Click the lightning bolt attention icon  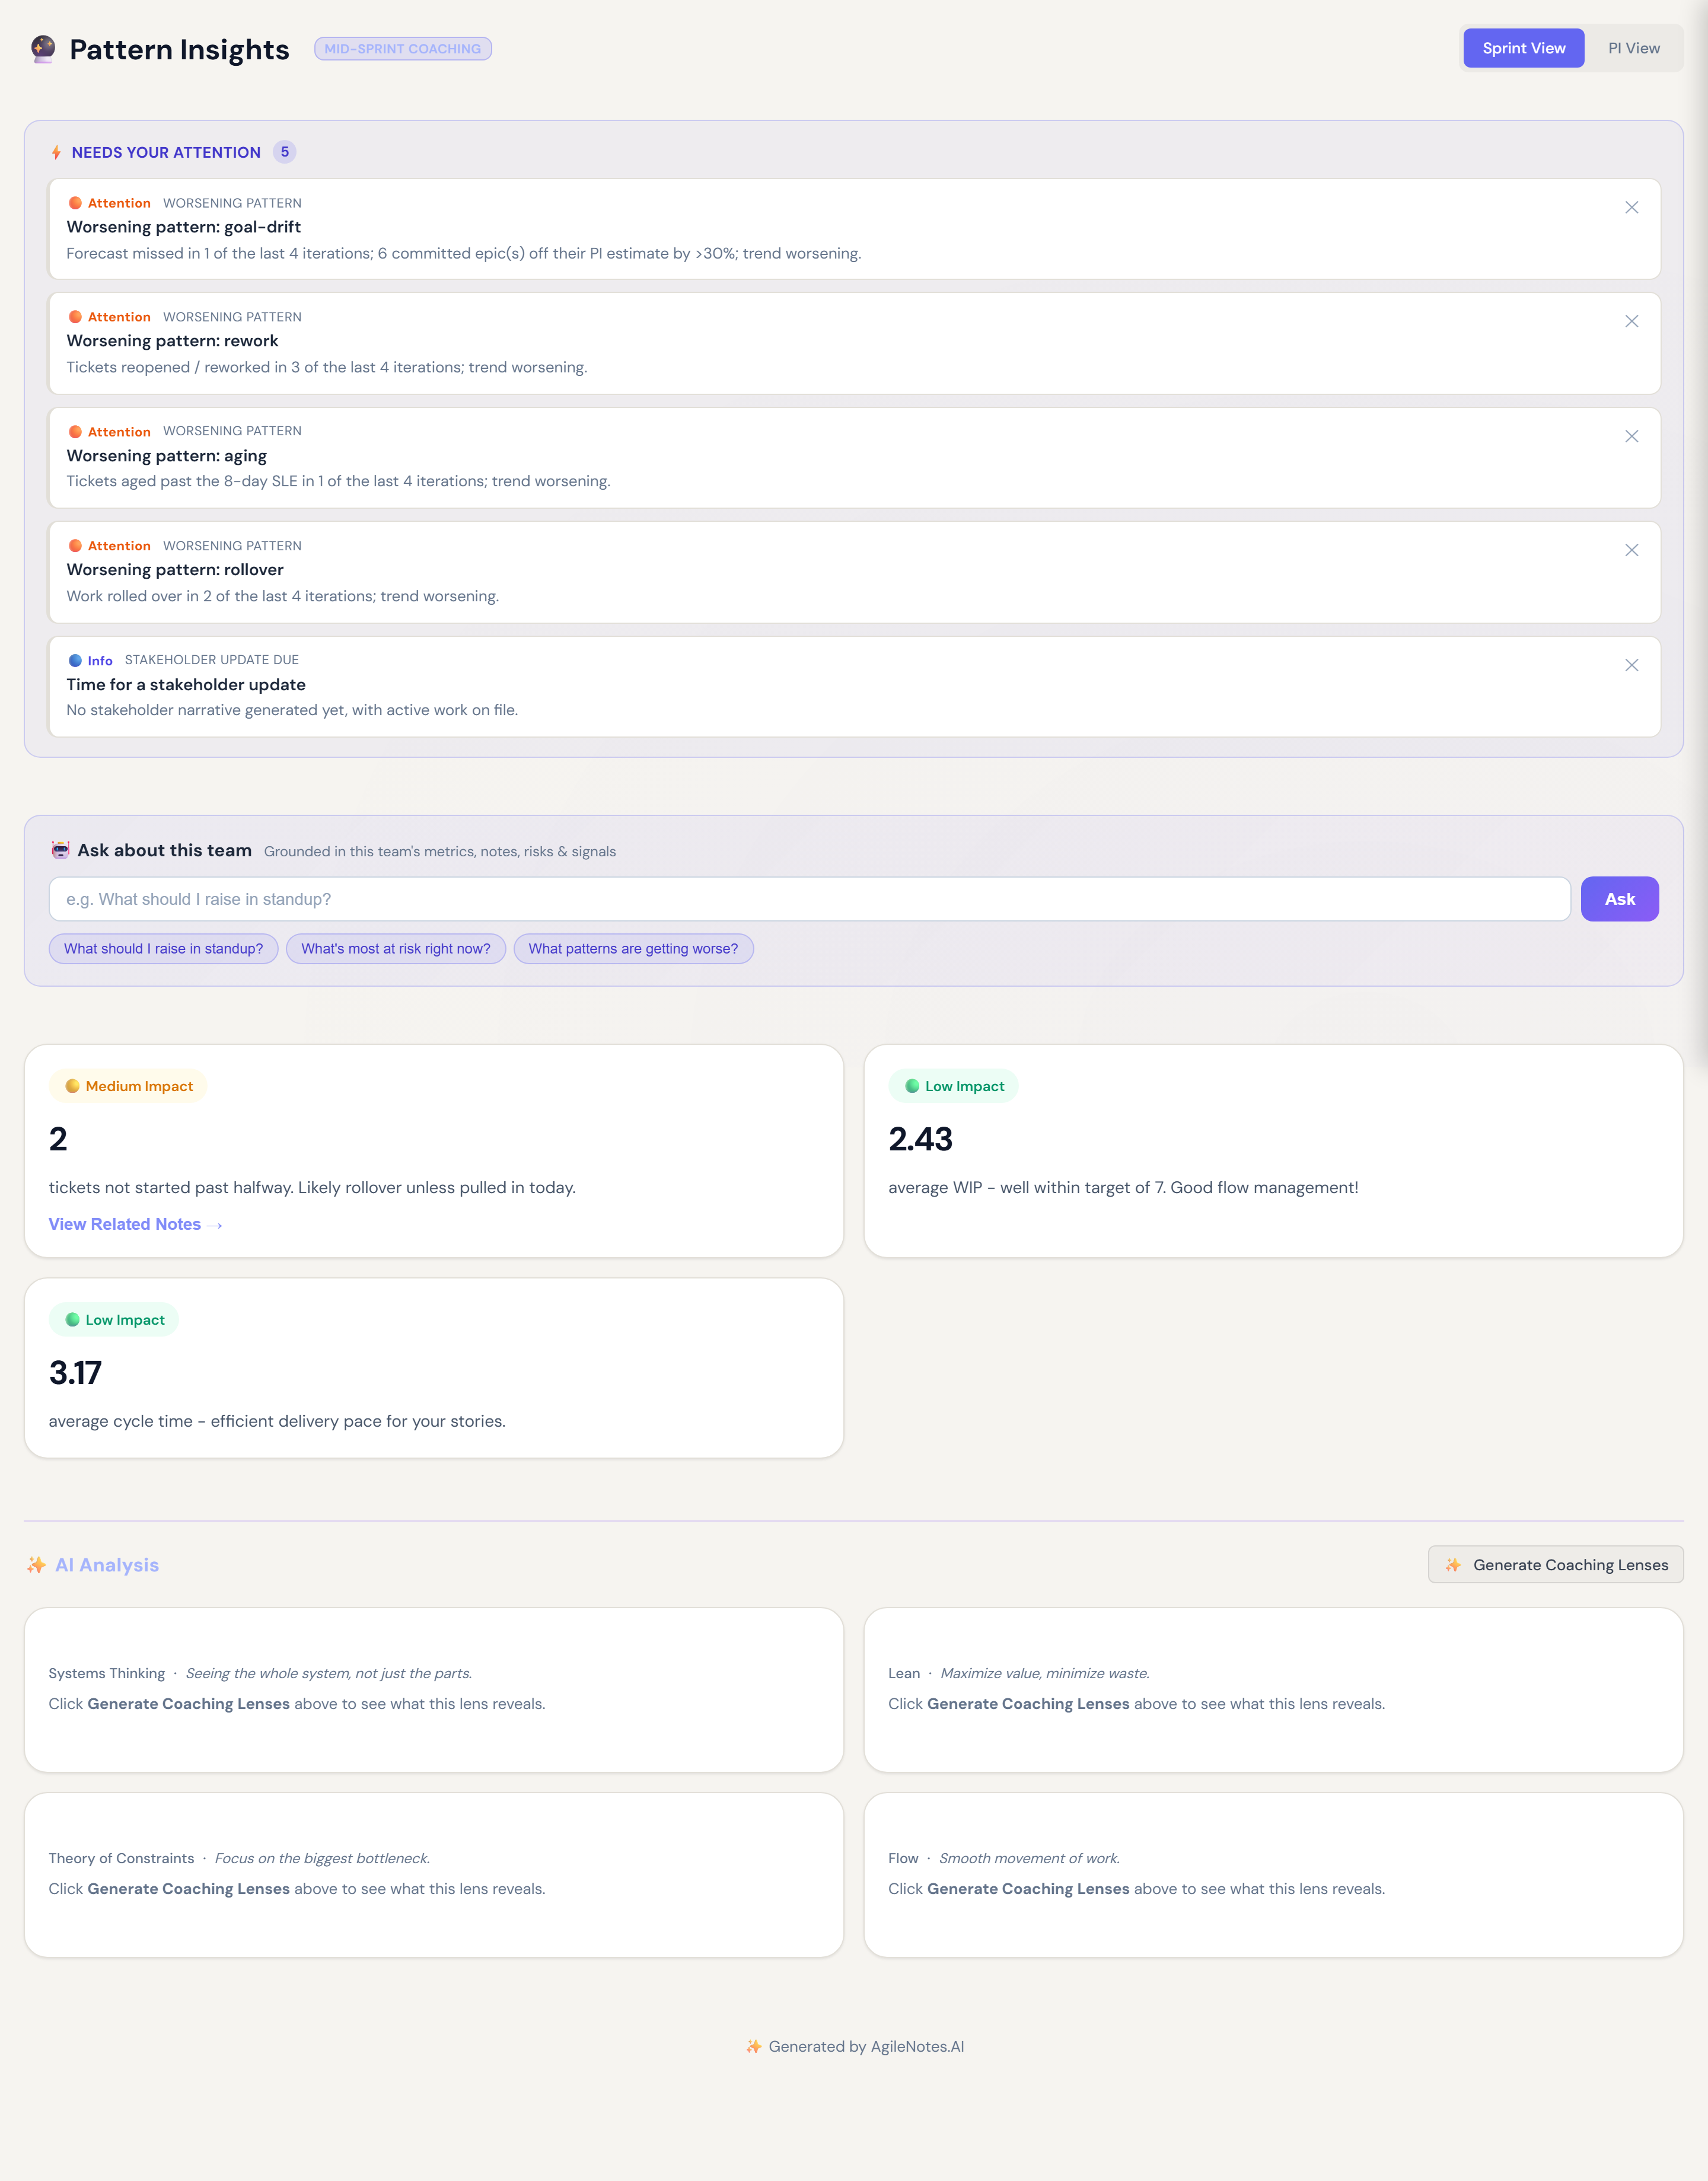(x=56, y=152)
